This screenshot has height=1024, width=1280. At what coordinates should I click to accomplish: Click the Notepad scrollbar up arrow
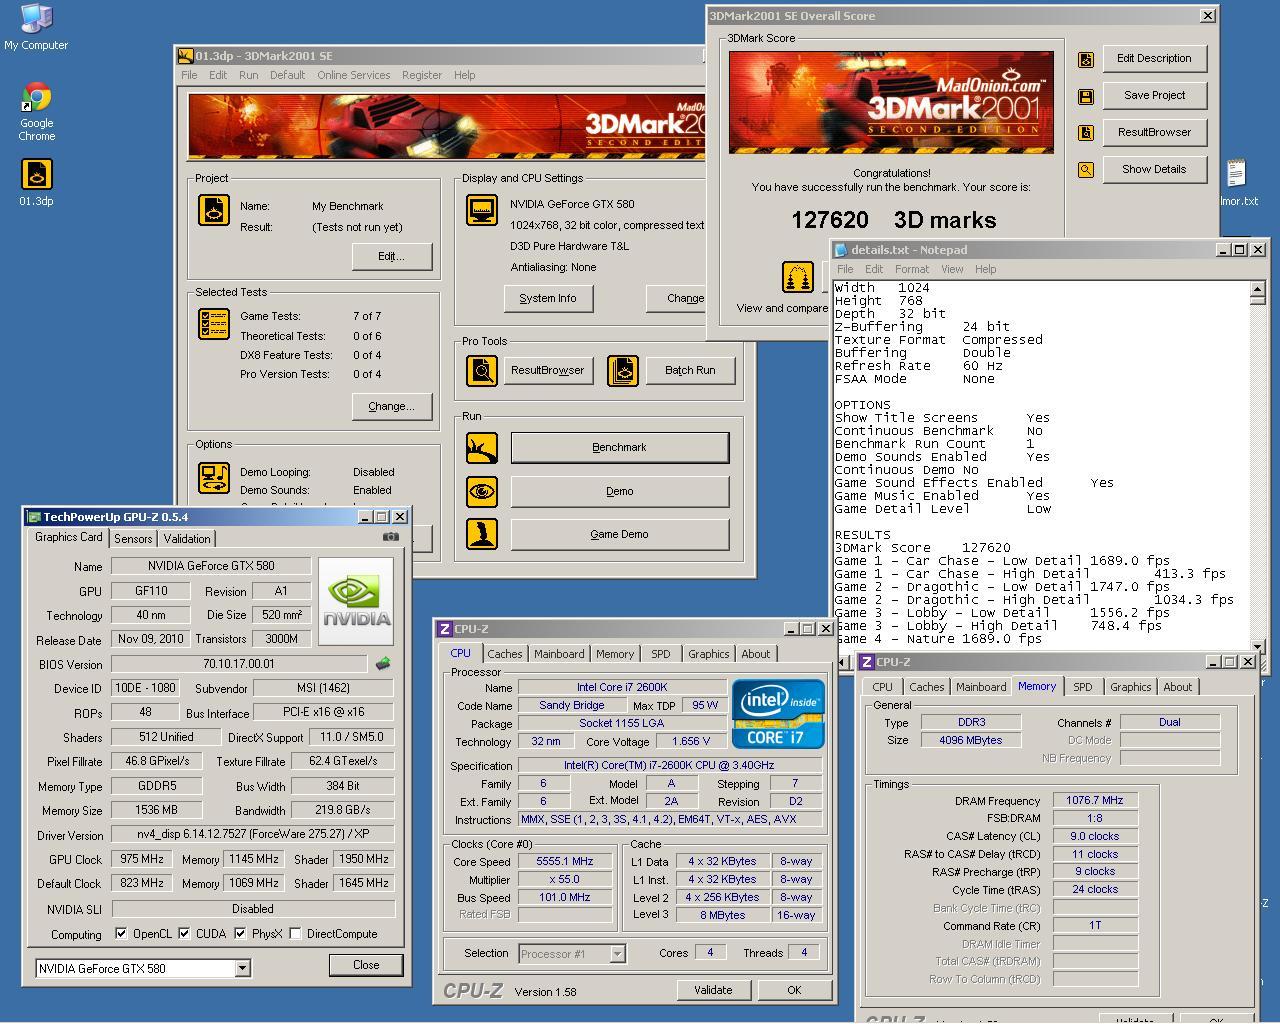[x=1257, y=290]
